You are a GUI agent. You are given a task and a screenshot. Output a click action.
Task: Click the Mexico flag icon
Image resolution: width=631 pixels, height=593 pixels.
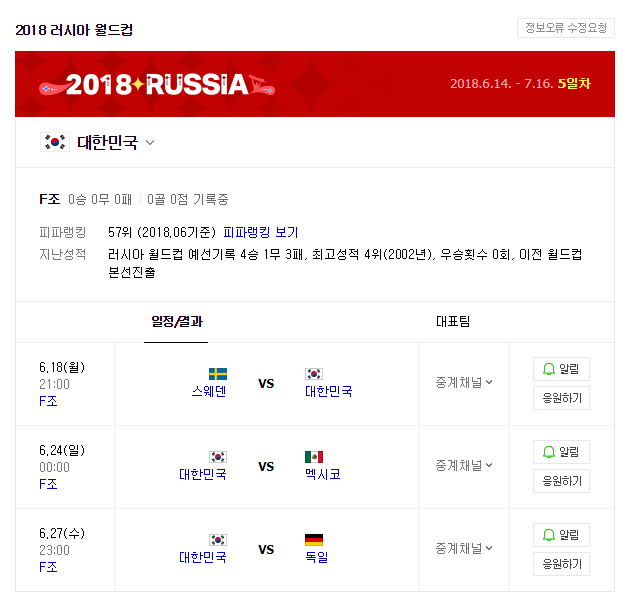point(314,457)
